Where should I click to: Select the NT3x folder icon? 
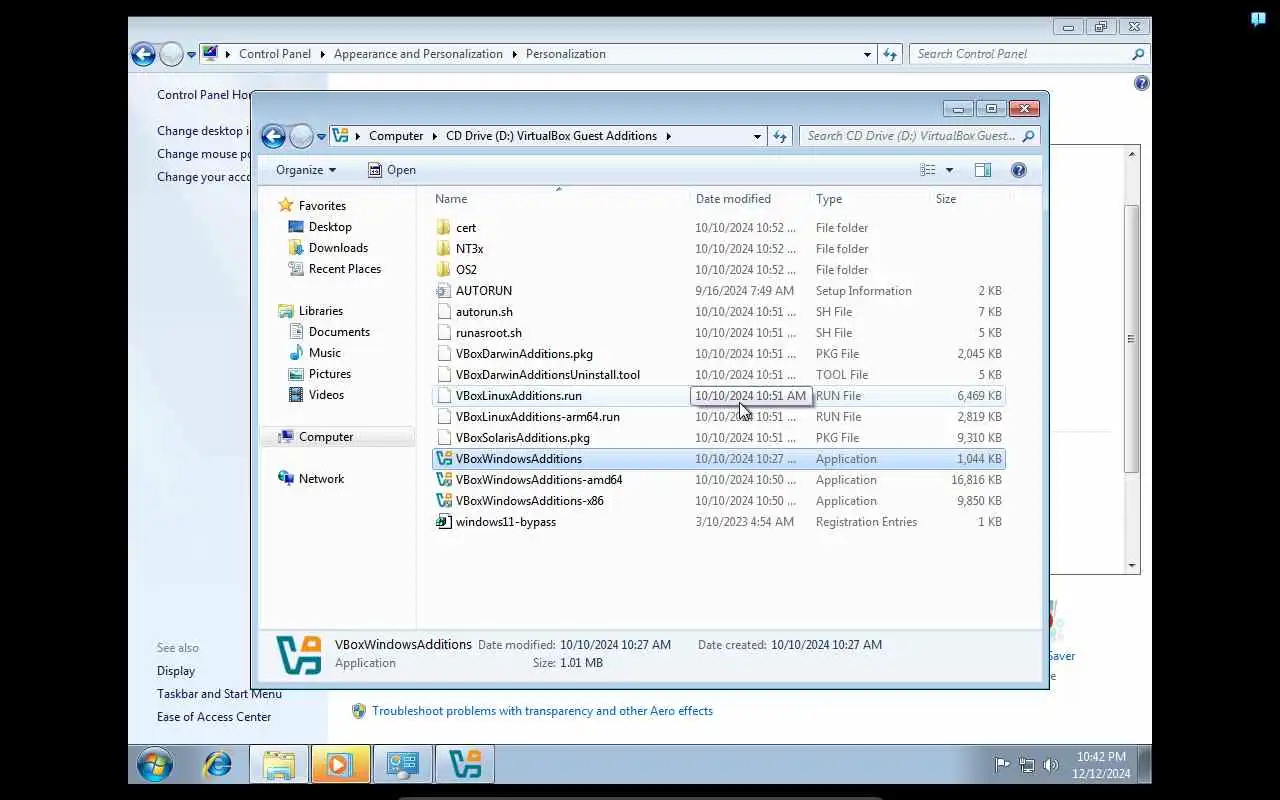[x=444, y=249]
